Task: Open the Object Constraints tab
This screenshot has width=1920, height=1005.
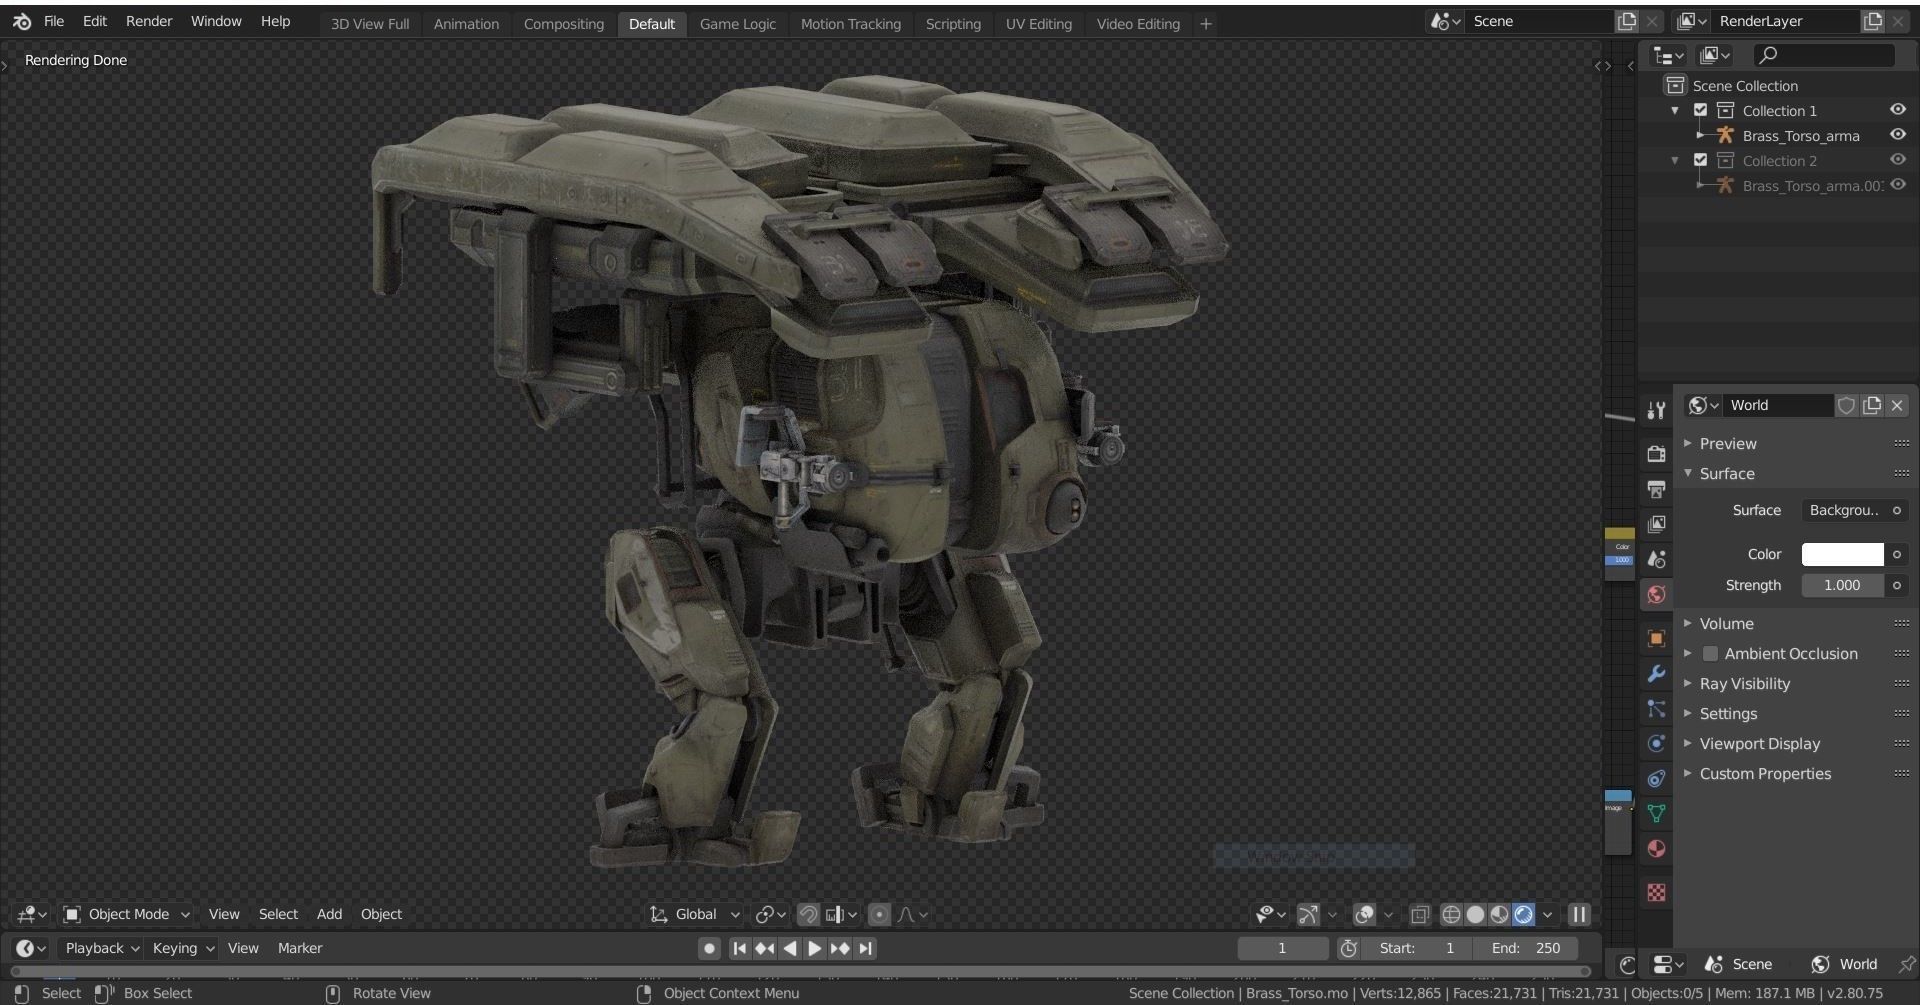Action: tap(1656, 778)
